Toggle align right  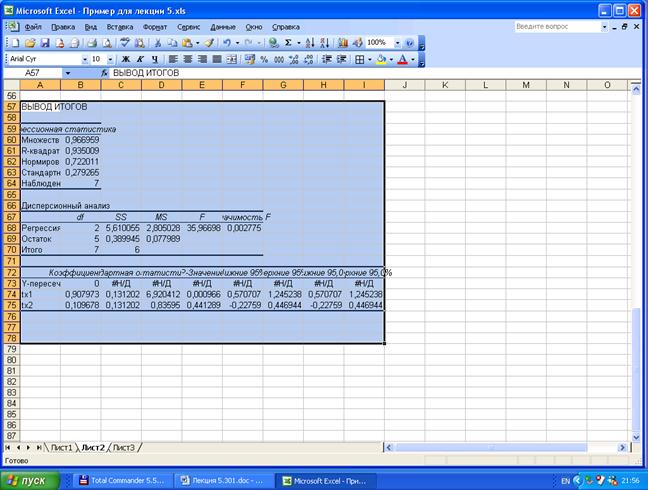(202, 59)
